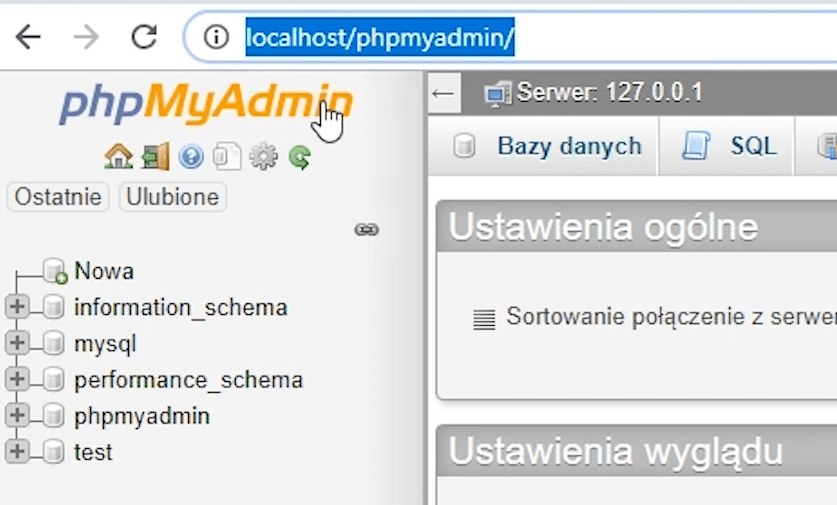Open the phpmyadmin database

point(142,417)
